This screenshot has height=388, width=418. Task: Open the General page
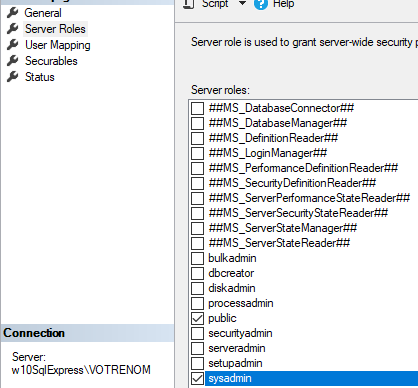click(43, 13)
